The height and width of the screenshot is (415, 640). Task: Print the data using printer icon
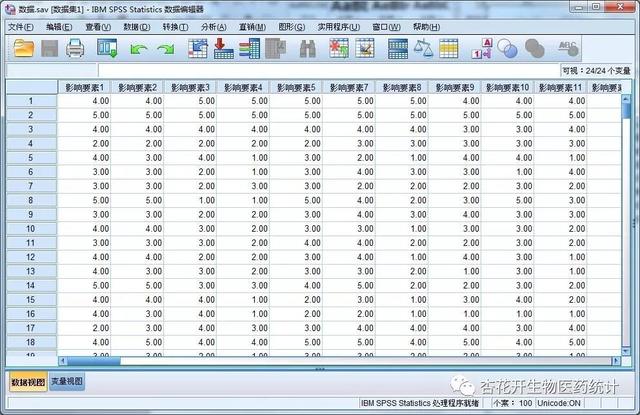(75, 49)
